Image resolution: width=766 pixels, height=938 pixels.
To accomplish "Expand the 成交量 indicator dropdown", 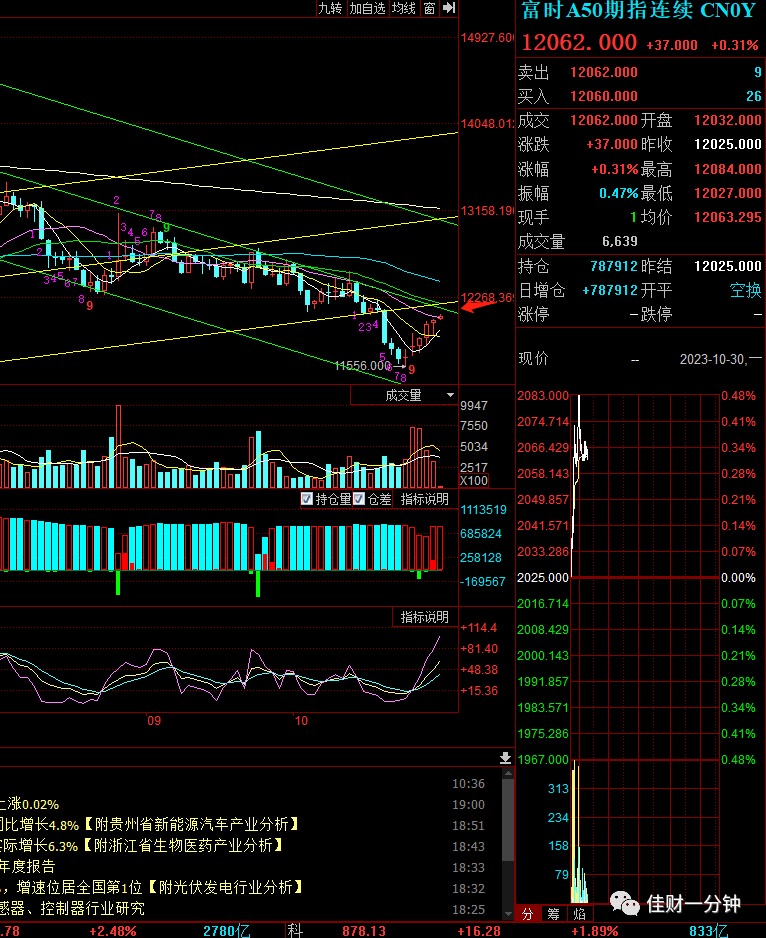I will (x=450, y=395).
